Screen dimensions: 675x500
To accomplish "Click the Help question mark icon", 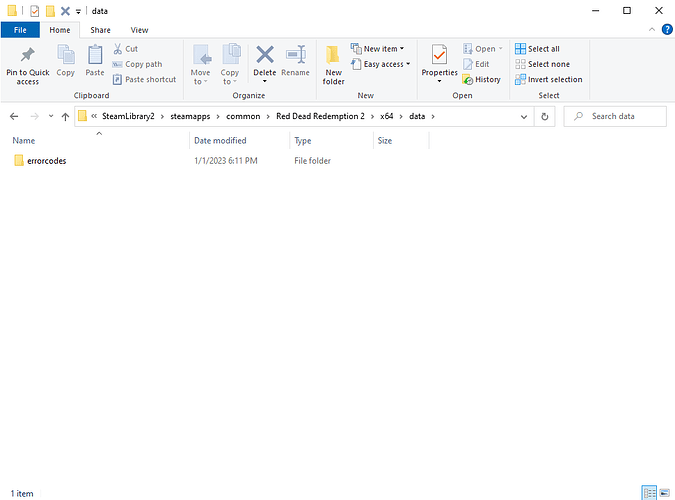I will click(667, 29).
